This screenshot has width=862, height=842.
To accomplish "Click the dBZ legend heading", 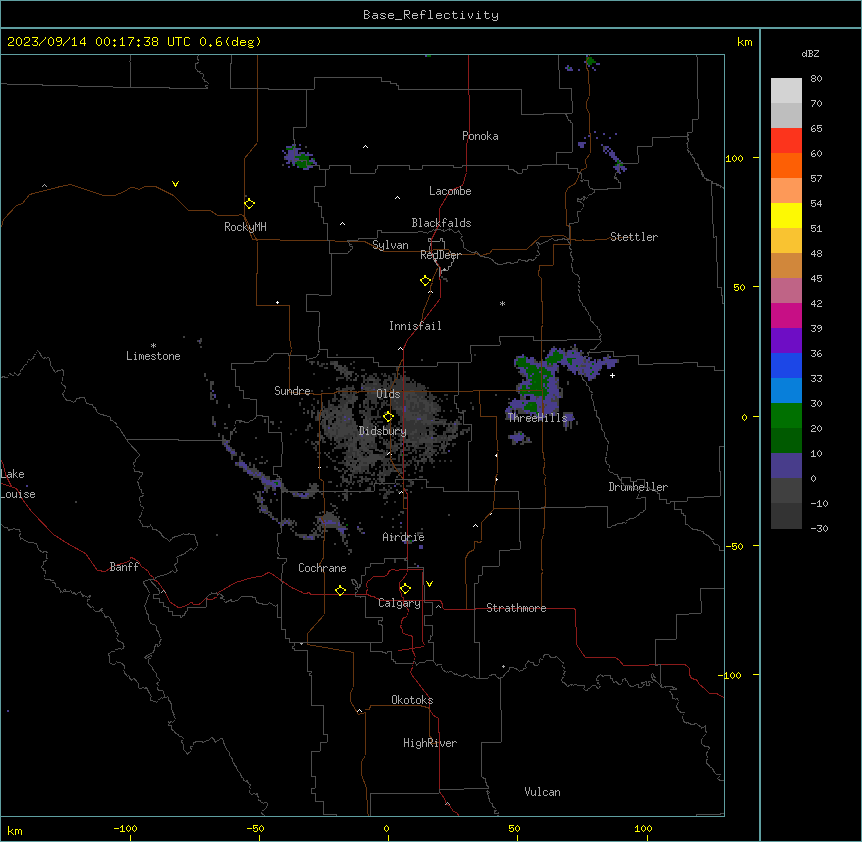I will coord(810,54).
